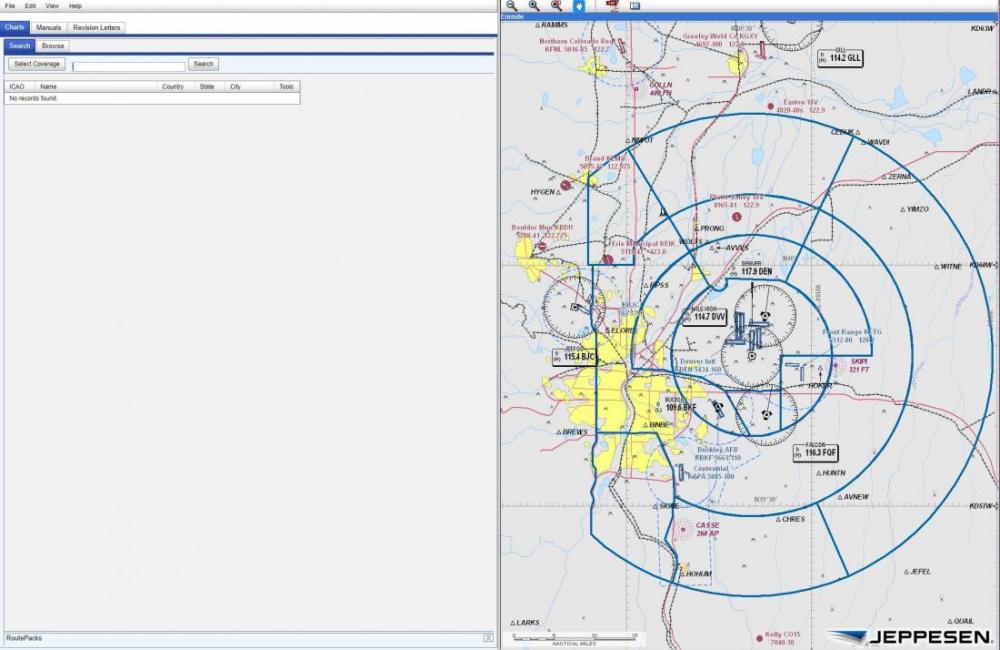Screen dimensions: 1000x650
Task: Sort results by City column header
Action: pos(250,87)
